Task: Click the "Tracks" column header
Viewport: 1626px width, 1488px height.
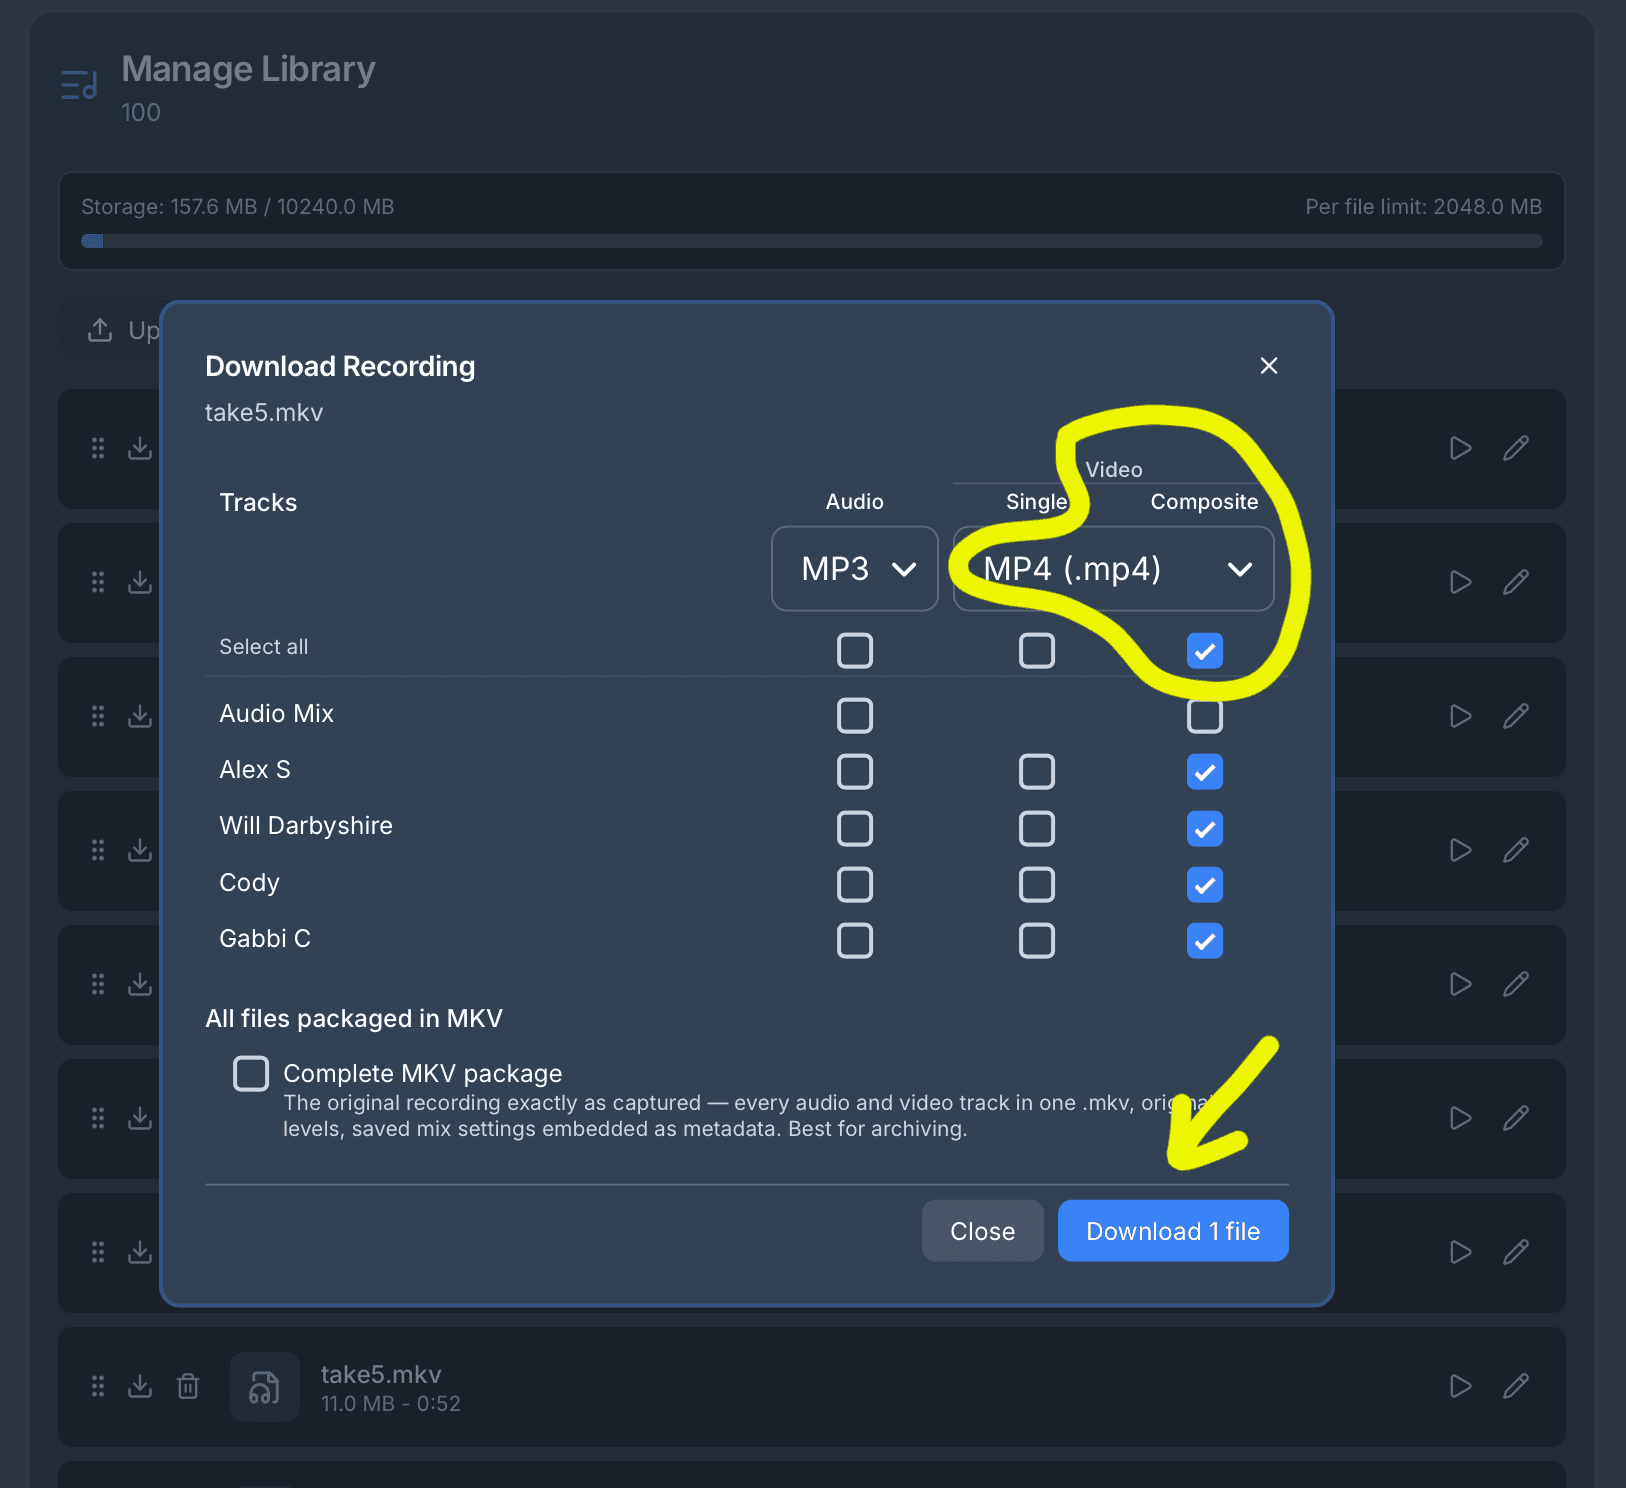Action: [258, 503]
